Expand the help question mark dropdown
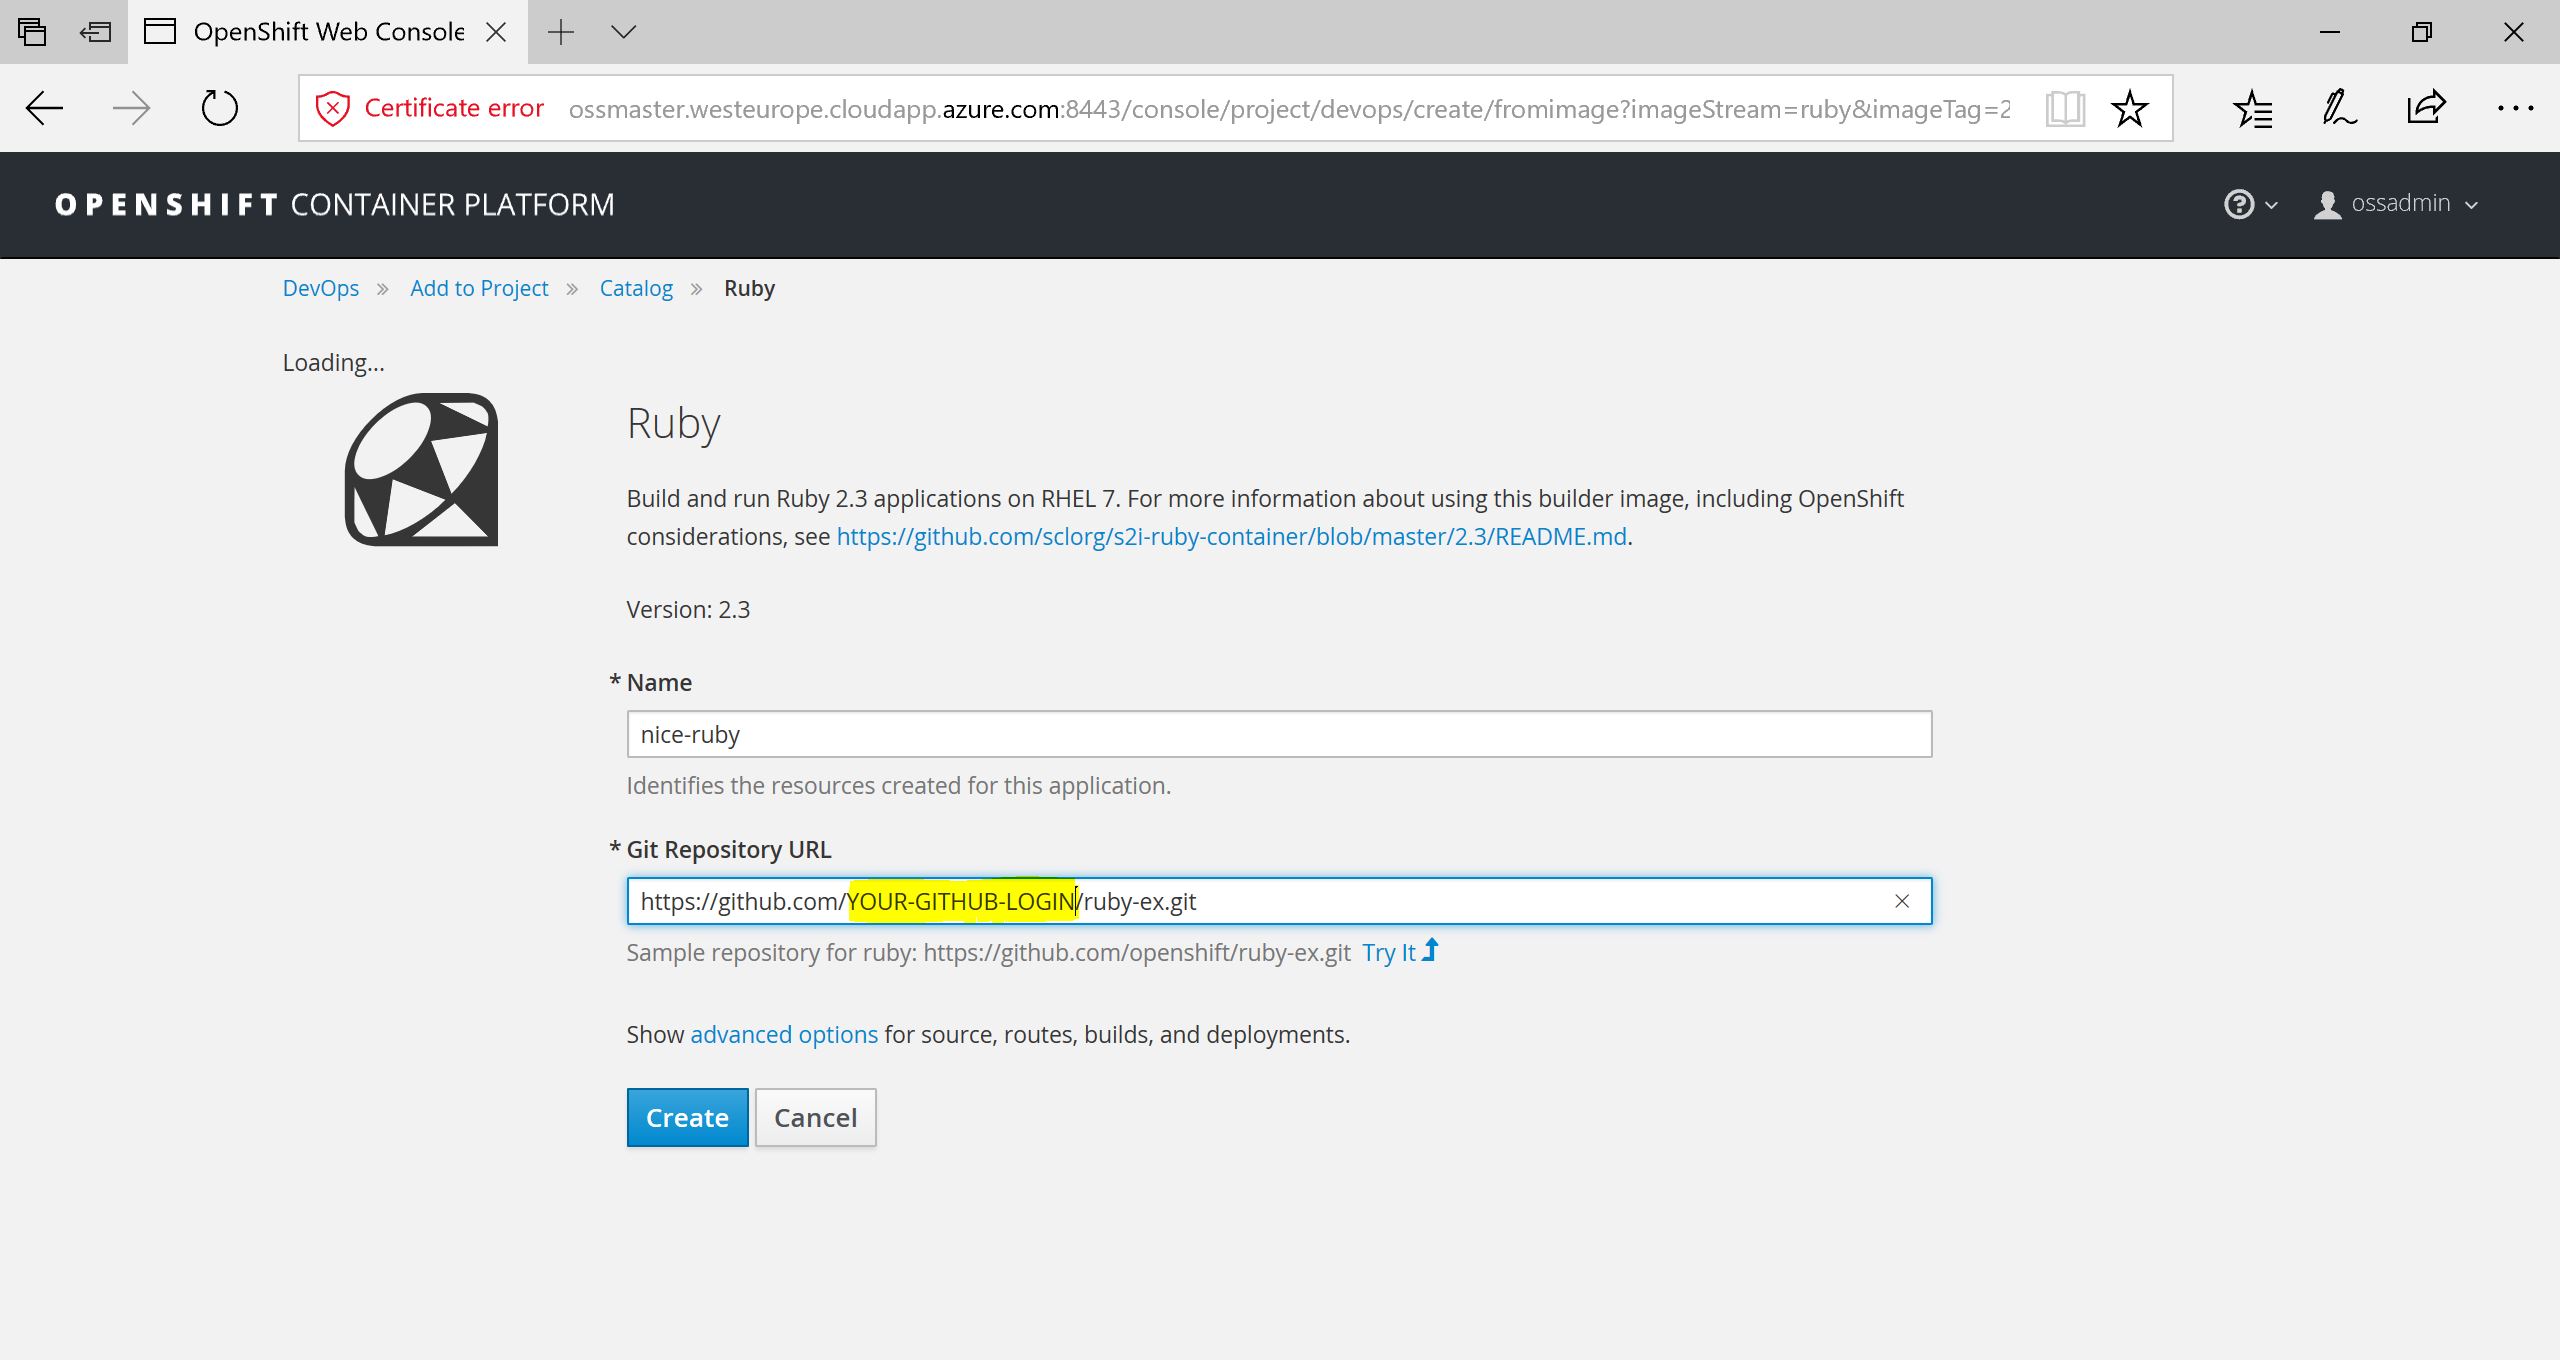This screenshot has width=2560, height=1360. point(2250,204)
